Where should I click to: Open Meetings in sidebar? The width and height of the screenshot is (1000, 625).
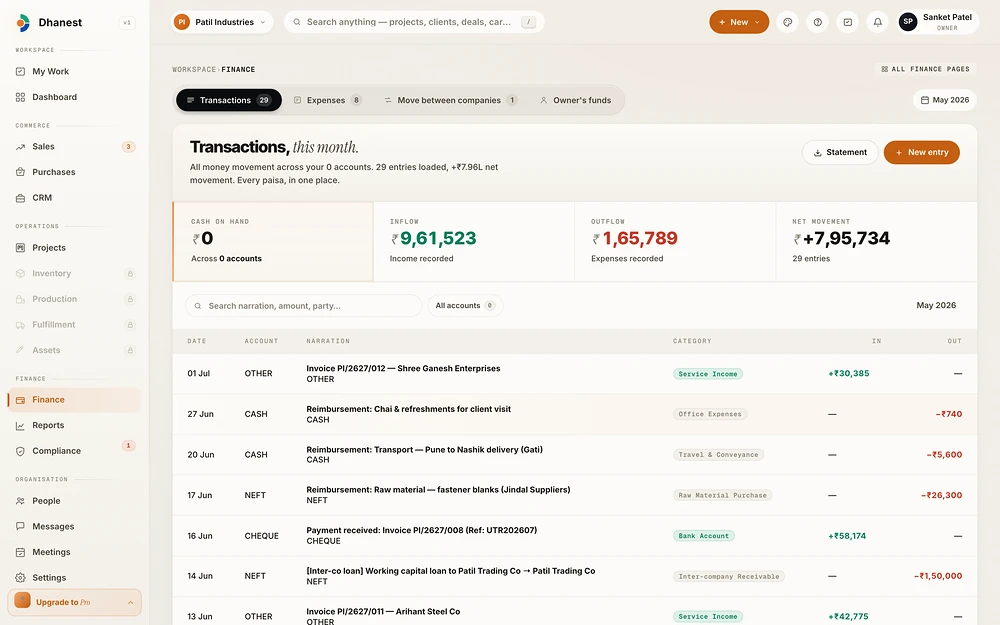[74, 552]
